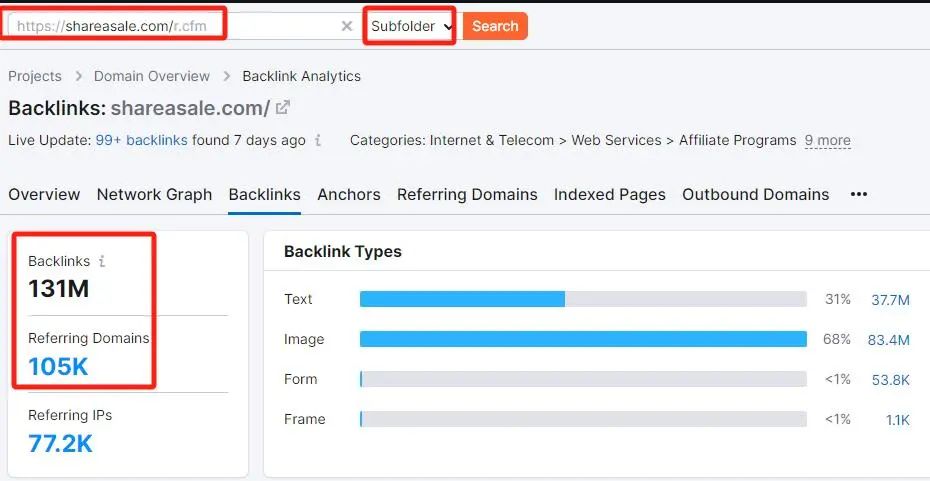Click the 'Affiliate Programs' category text
Image resolution: width=930 pixels, height=481 pixels.
[738, 141]
